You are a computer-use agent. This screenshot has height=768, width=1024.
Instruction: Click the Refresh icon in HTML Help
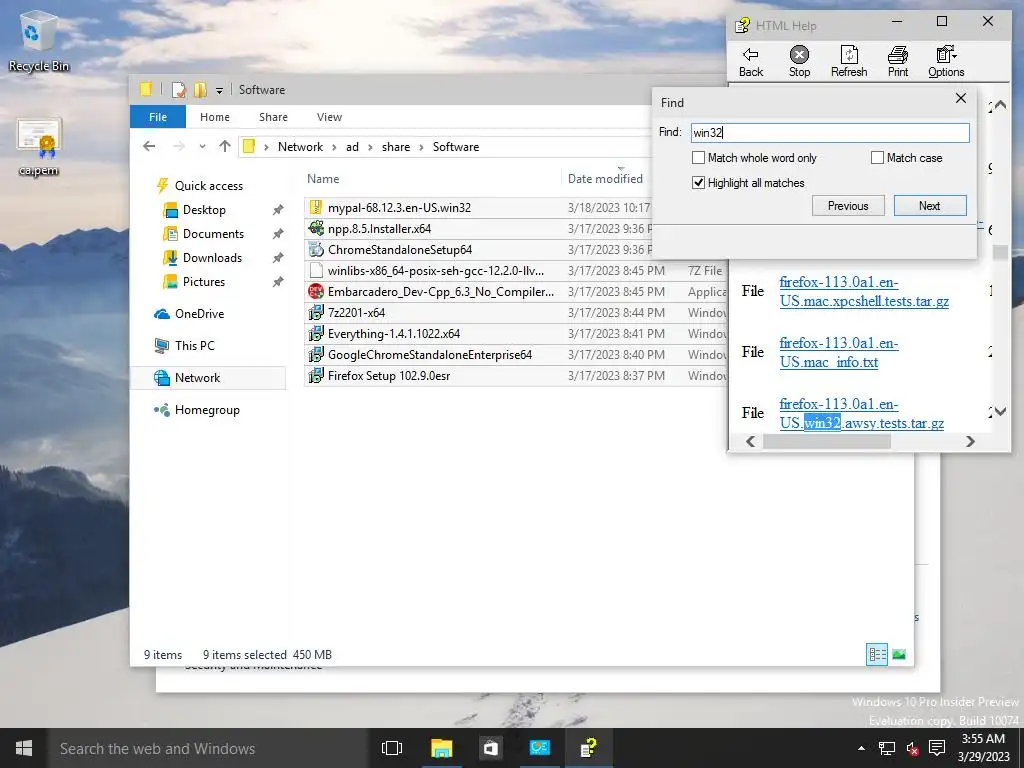point(849,54)
